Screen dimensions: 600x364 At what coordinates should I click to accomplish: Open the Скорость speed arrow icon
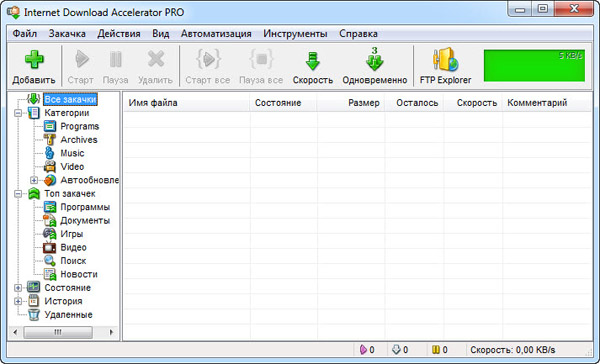click(x=313, y=60)
